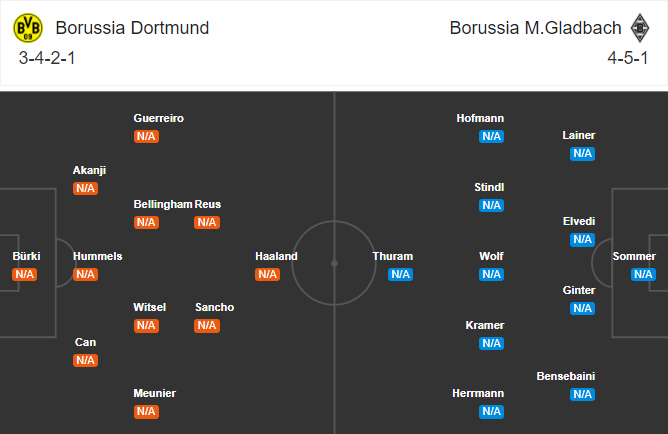The width and height of the screenshot is (668, 434).
Task: Select Lainer's blue N/A rating badge
Action: tap(582, 153)
